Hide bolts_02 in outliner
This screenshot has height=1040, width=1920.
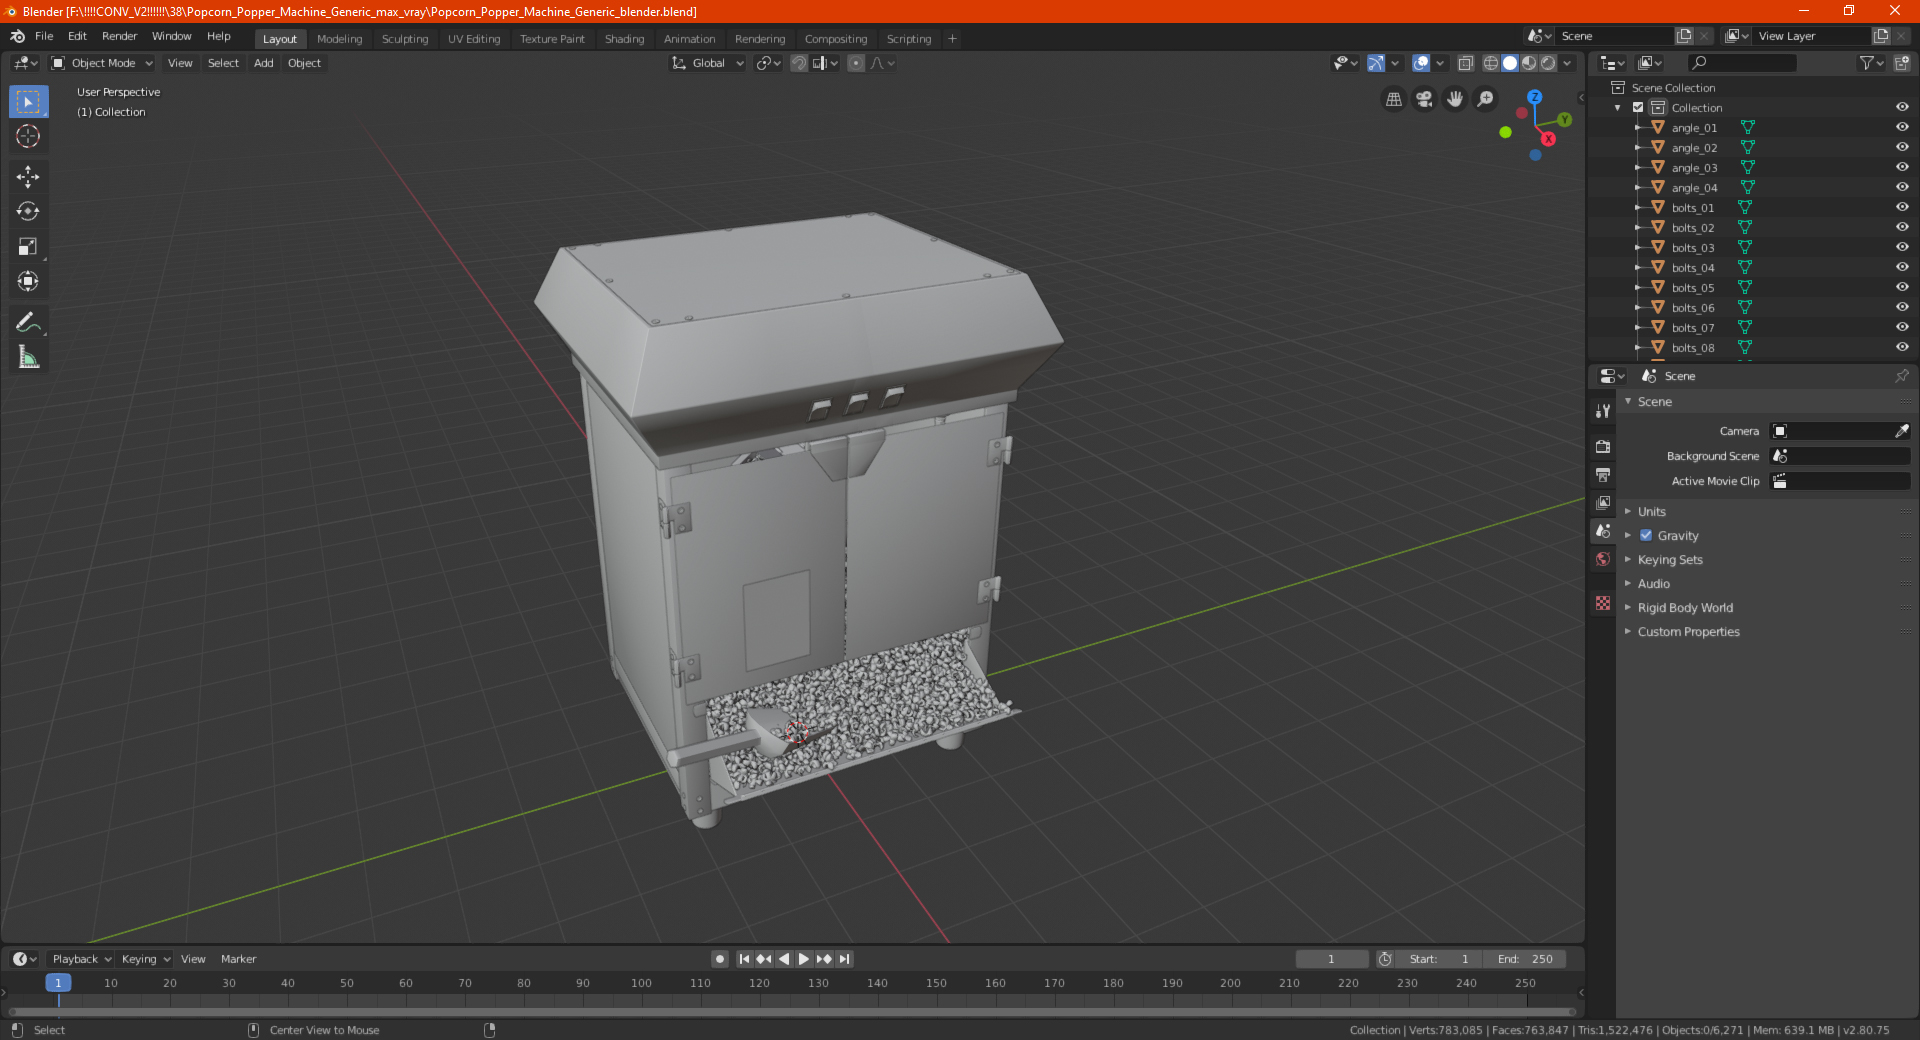coord(1902,227)
